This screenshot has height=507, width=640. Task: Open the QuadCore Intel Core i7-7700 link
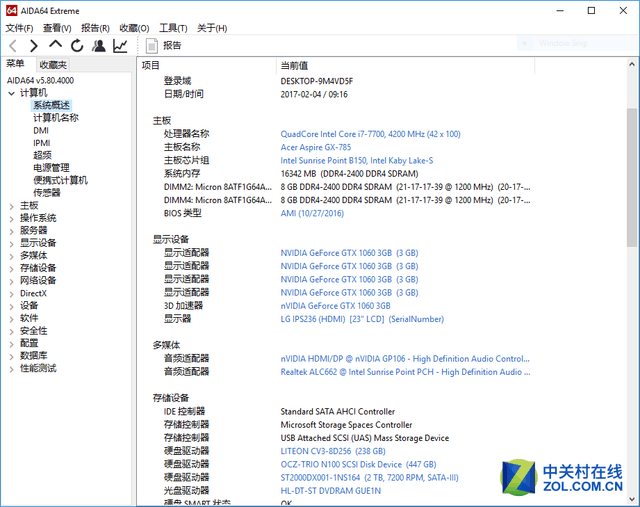click(x=370, y=134)
